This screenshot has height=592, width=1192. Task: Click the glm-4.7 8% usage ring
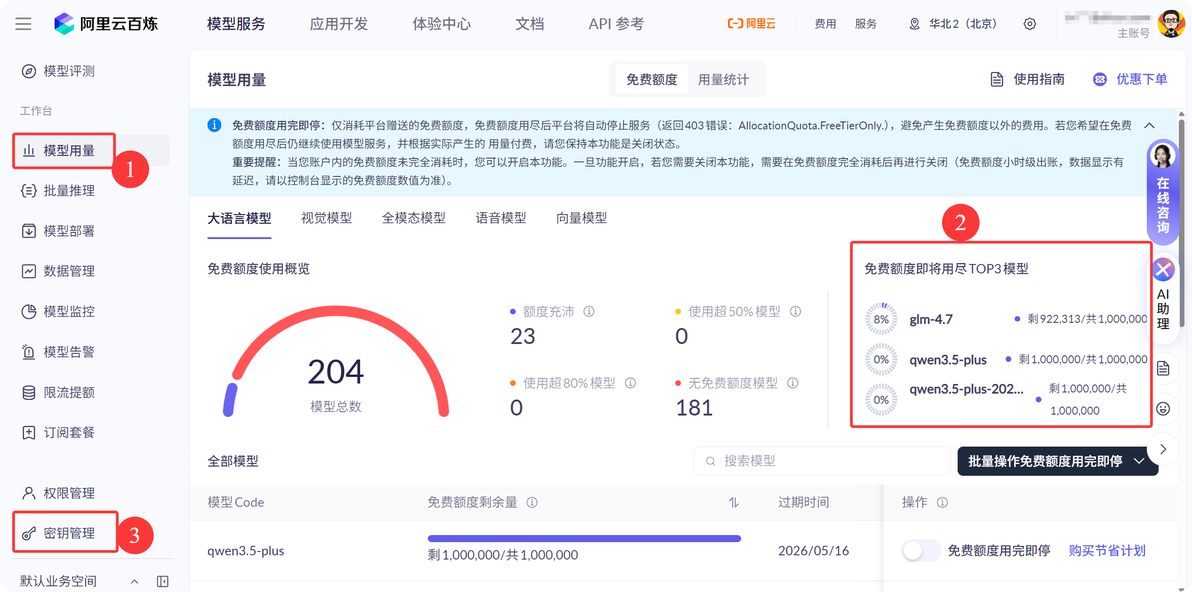(881, 319)
